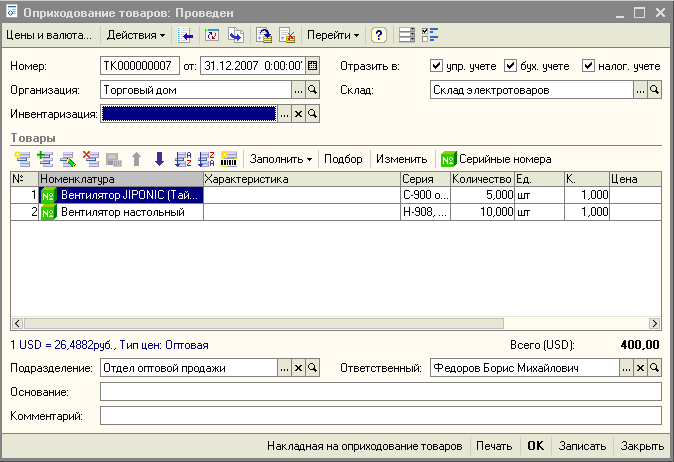Uncheck the налог. учете checkbox
674x462 pixels.
pyautogui.click(x=588, y=66)
